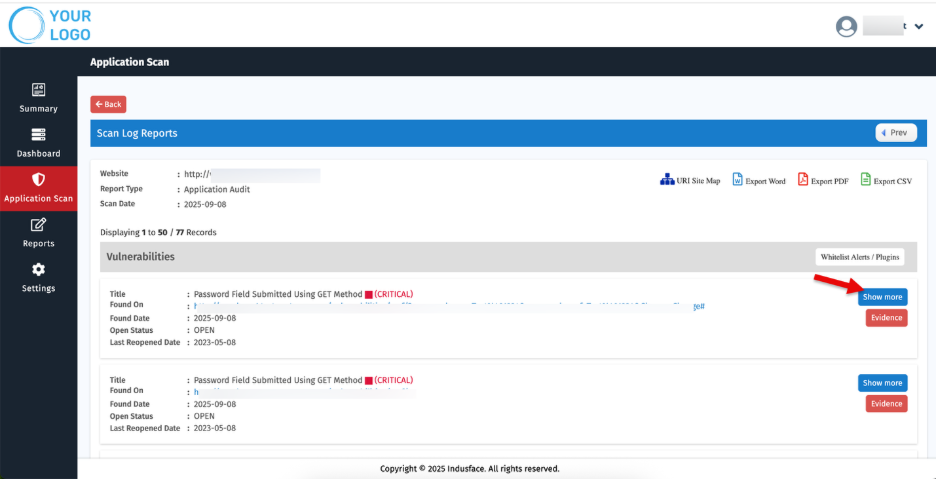The width and height of the screenshot is (936, 480).
Task: Click Scan Date value 2025-09-08
Action: (x=205, y=204)
